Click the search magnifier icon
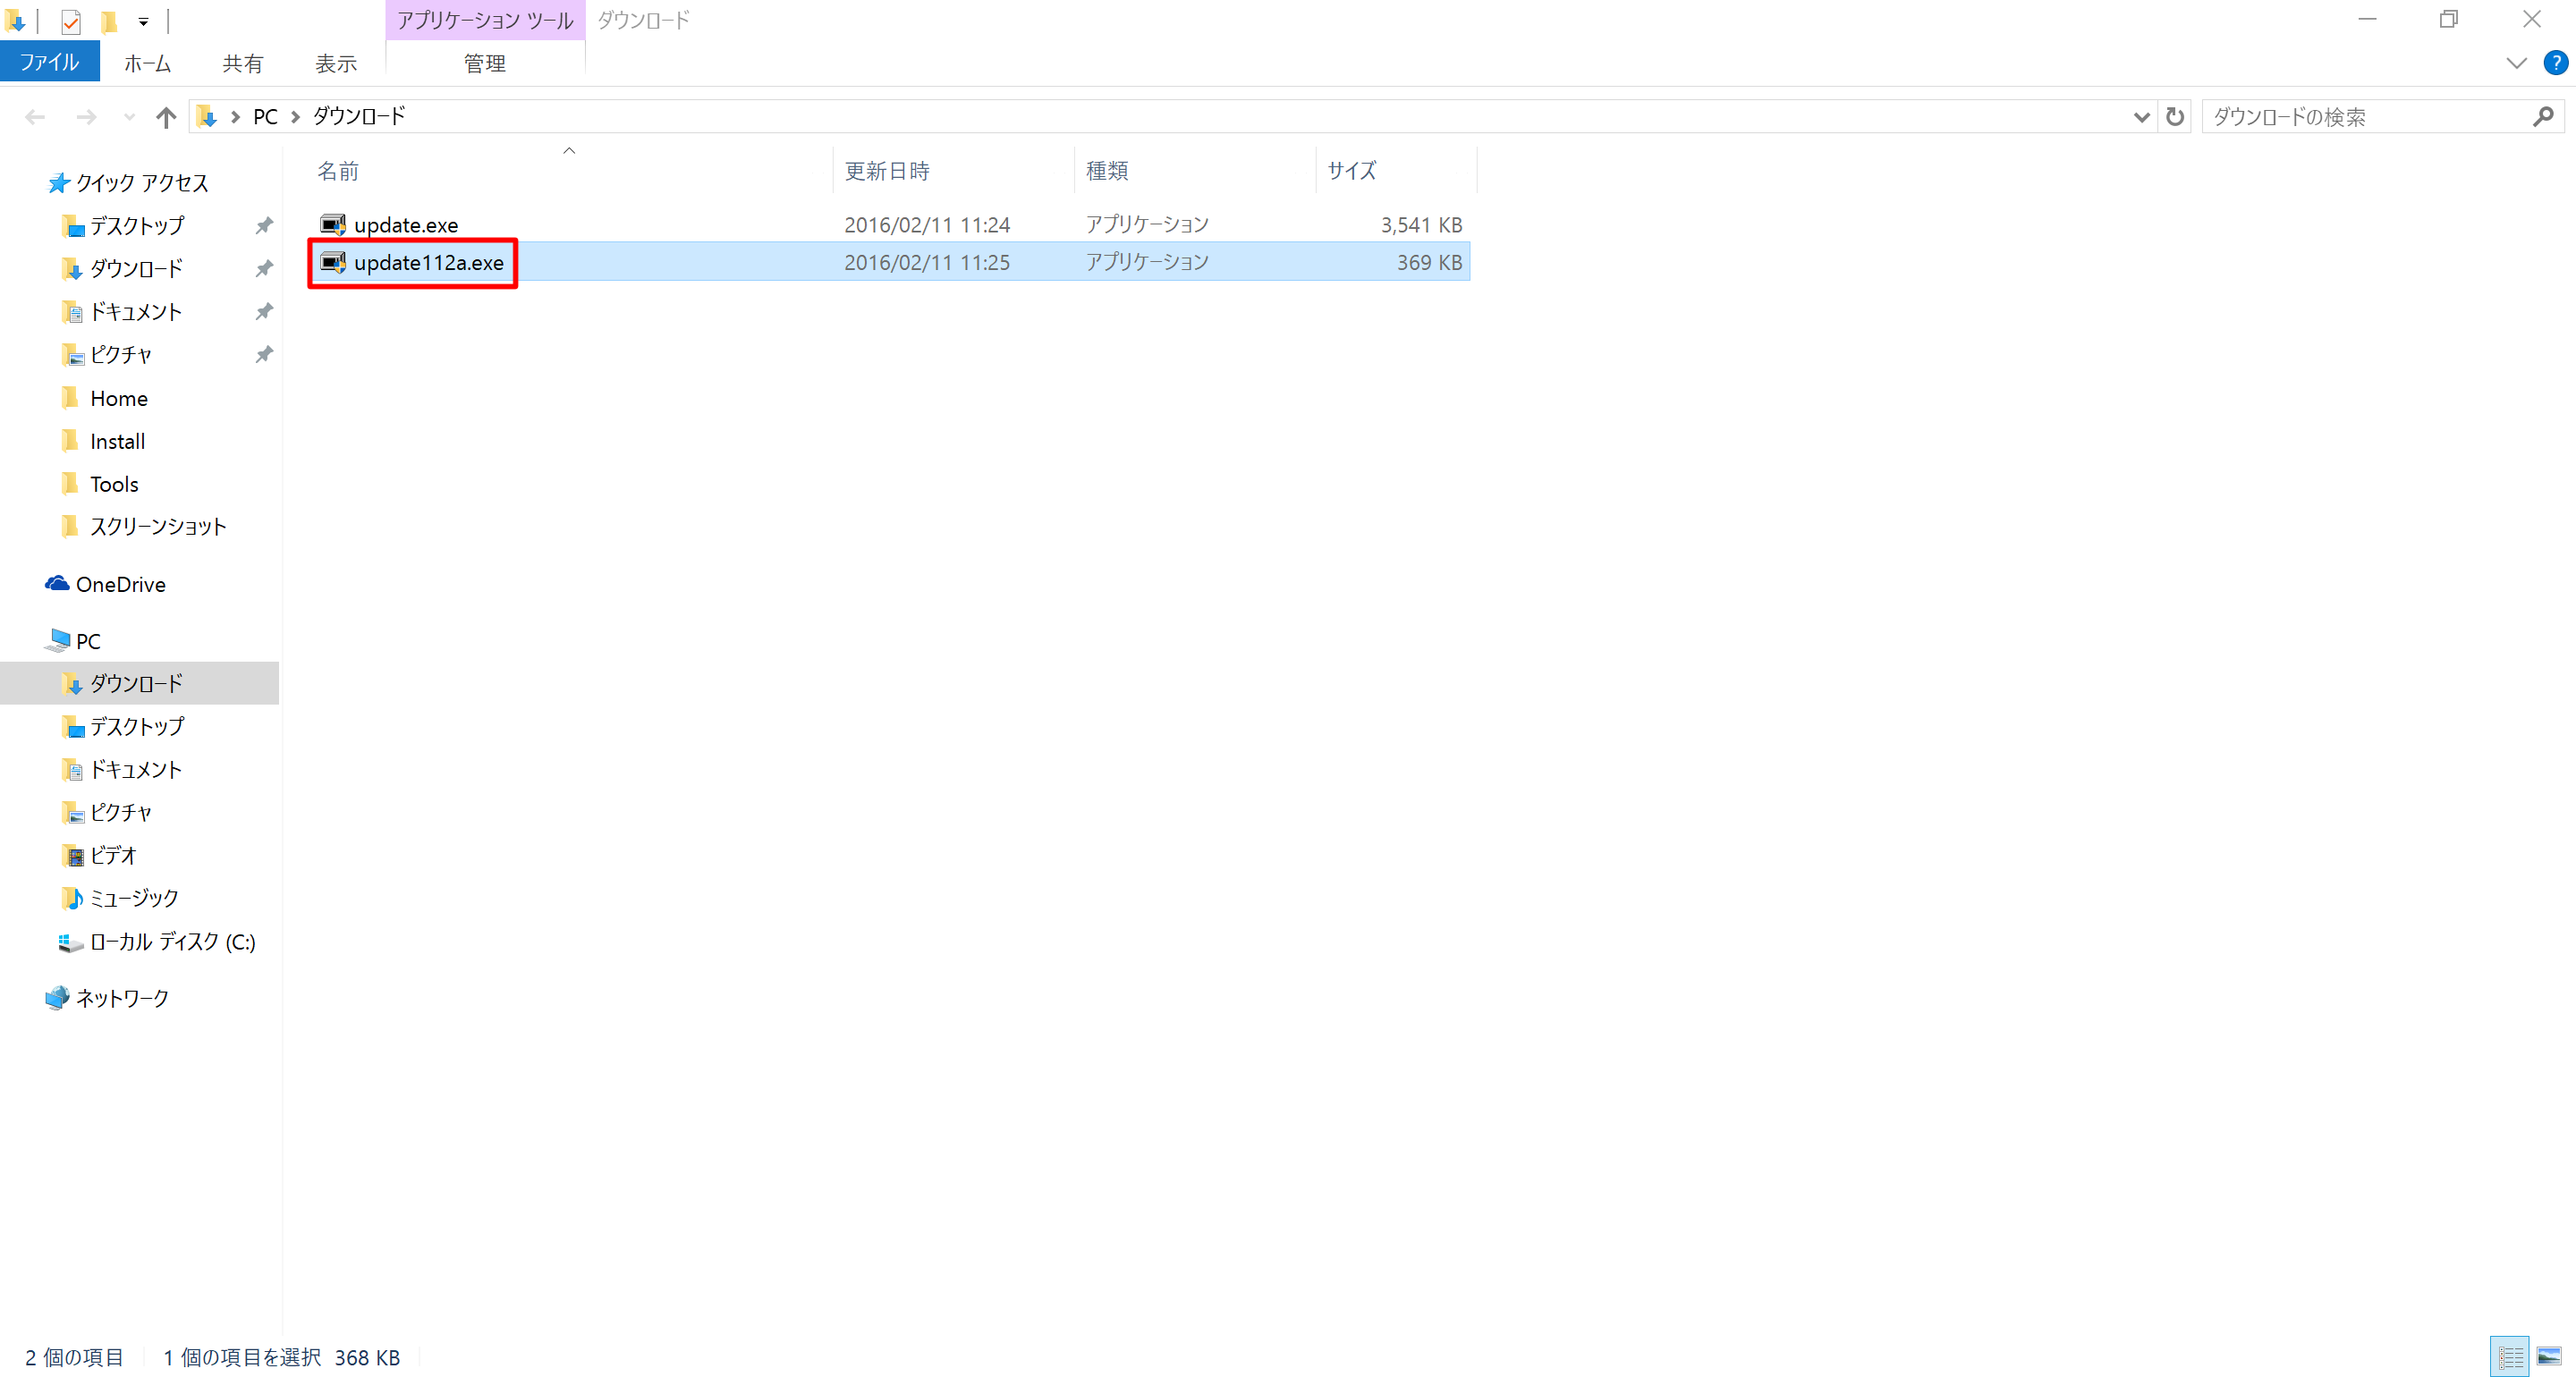 (x=2543, y=117)
